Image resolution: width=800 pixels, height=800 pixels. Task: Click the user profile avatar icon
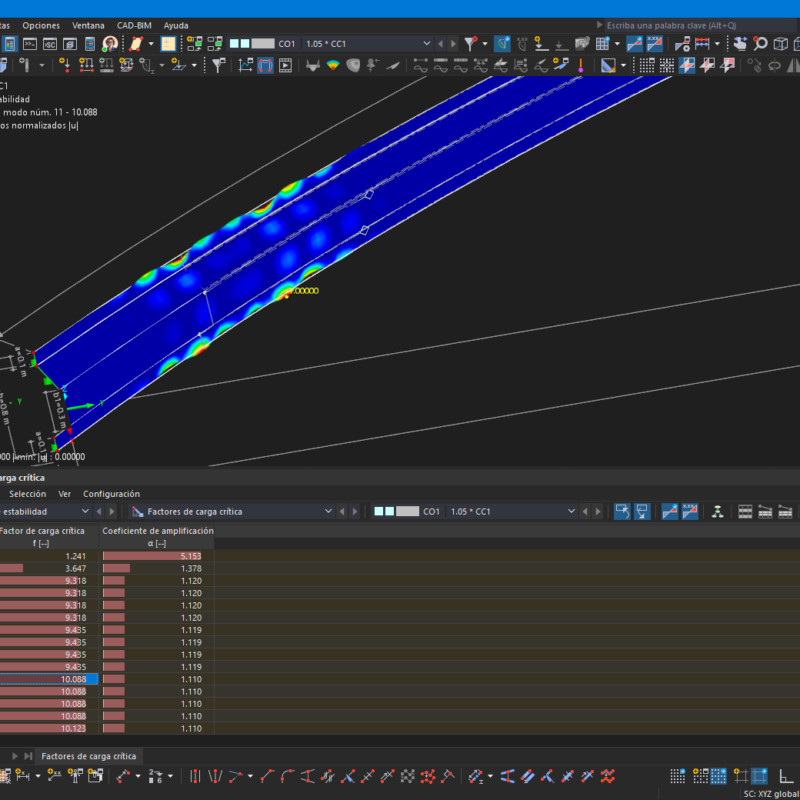click(110, 44)
